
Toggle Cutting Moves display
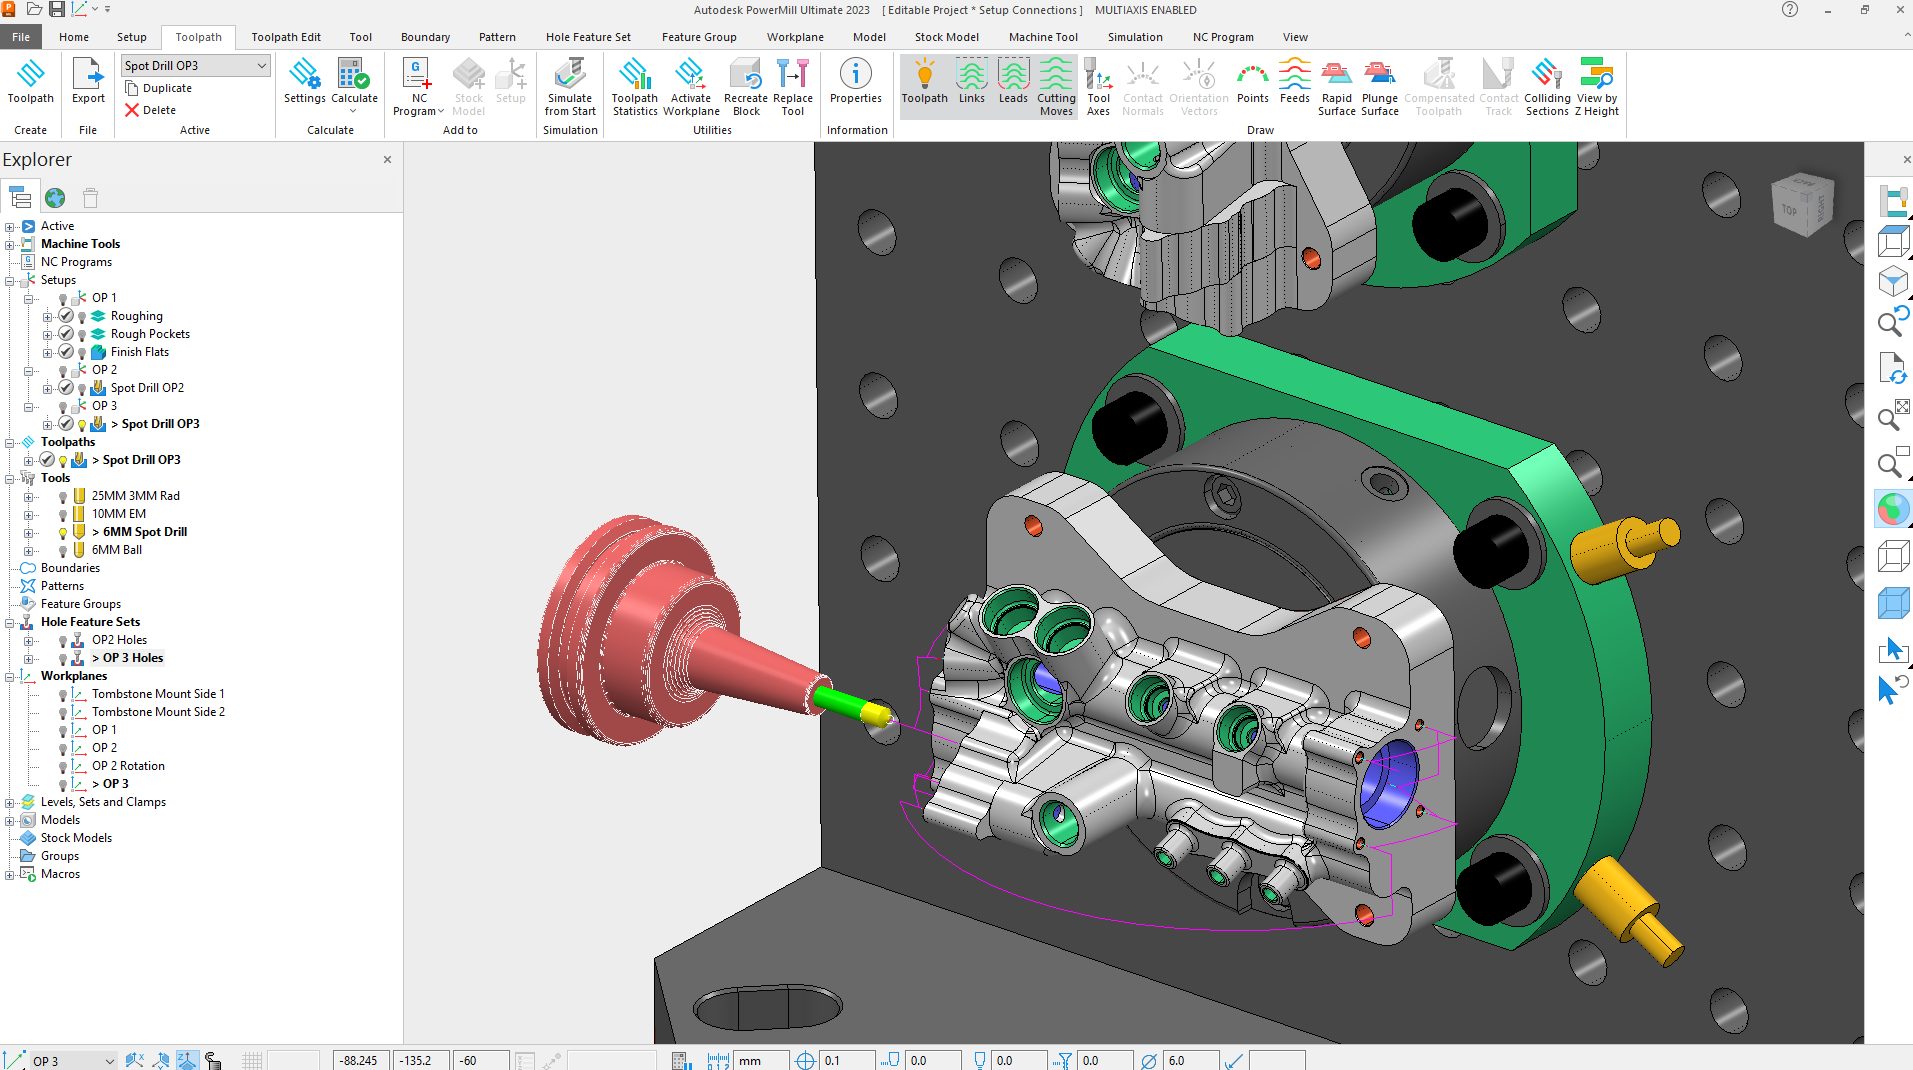(x=1056, y=85)
